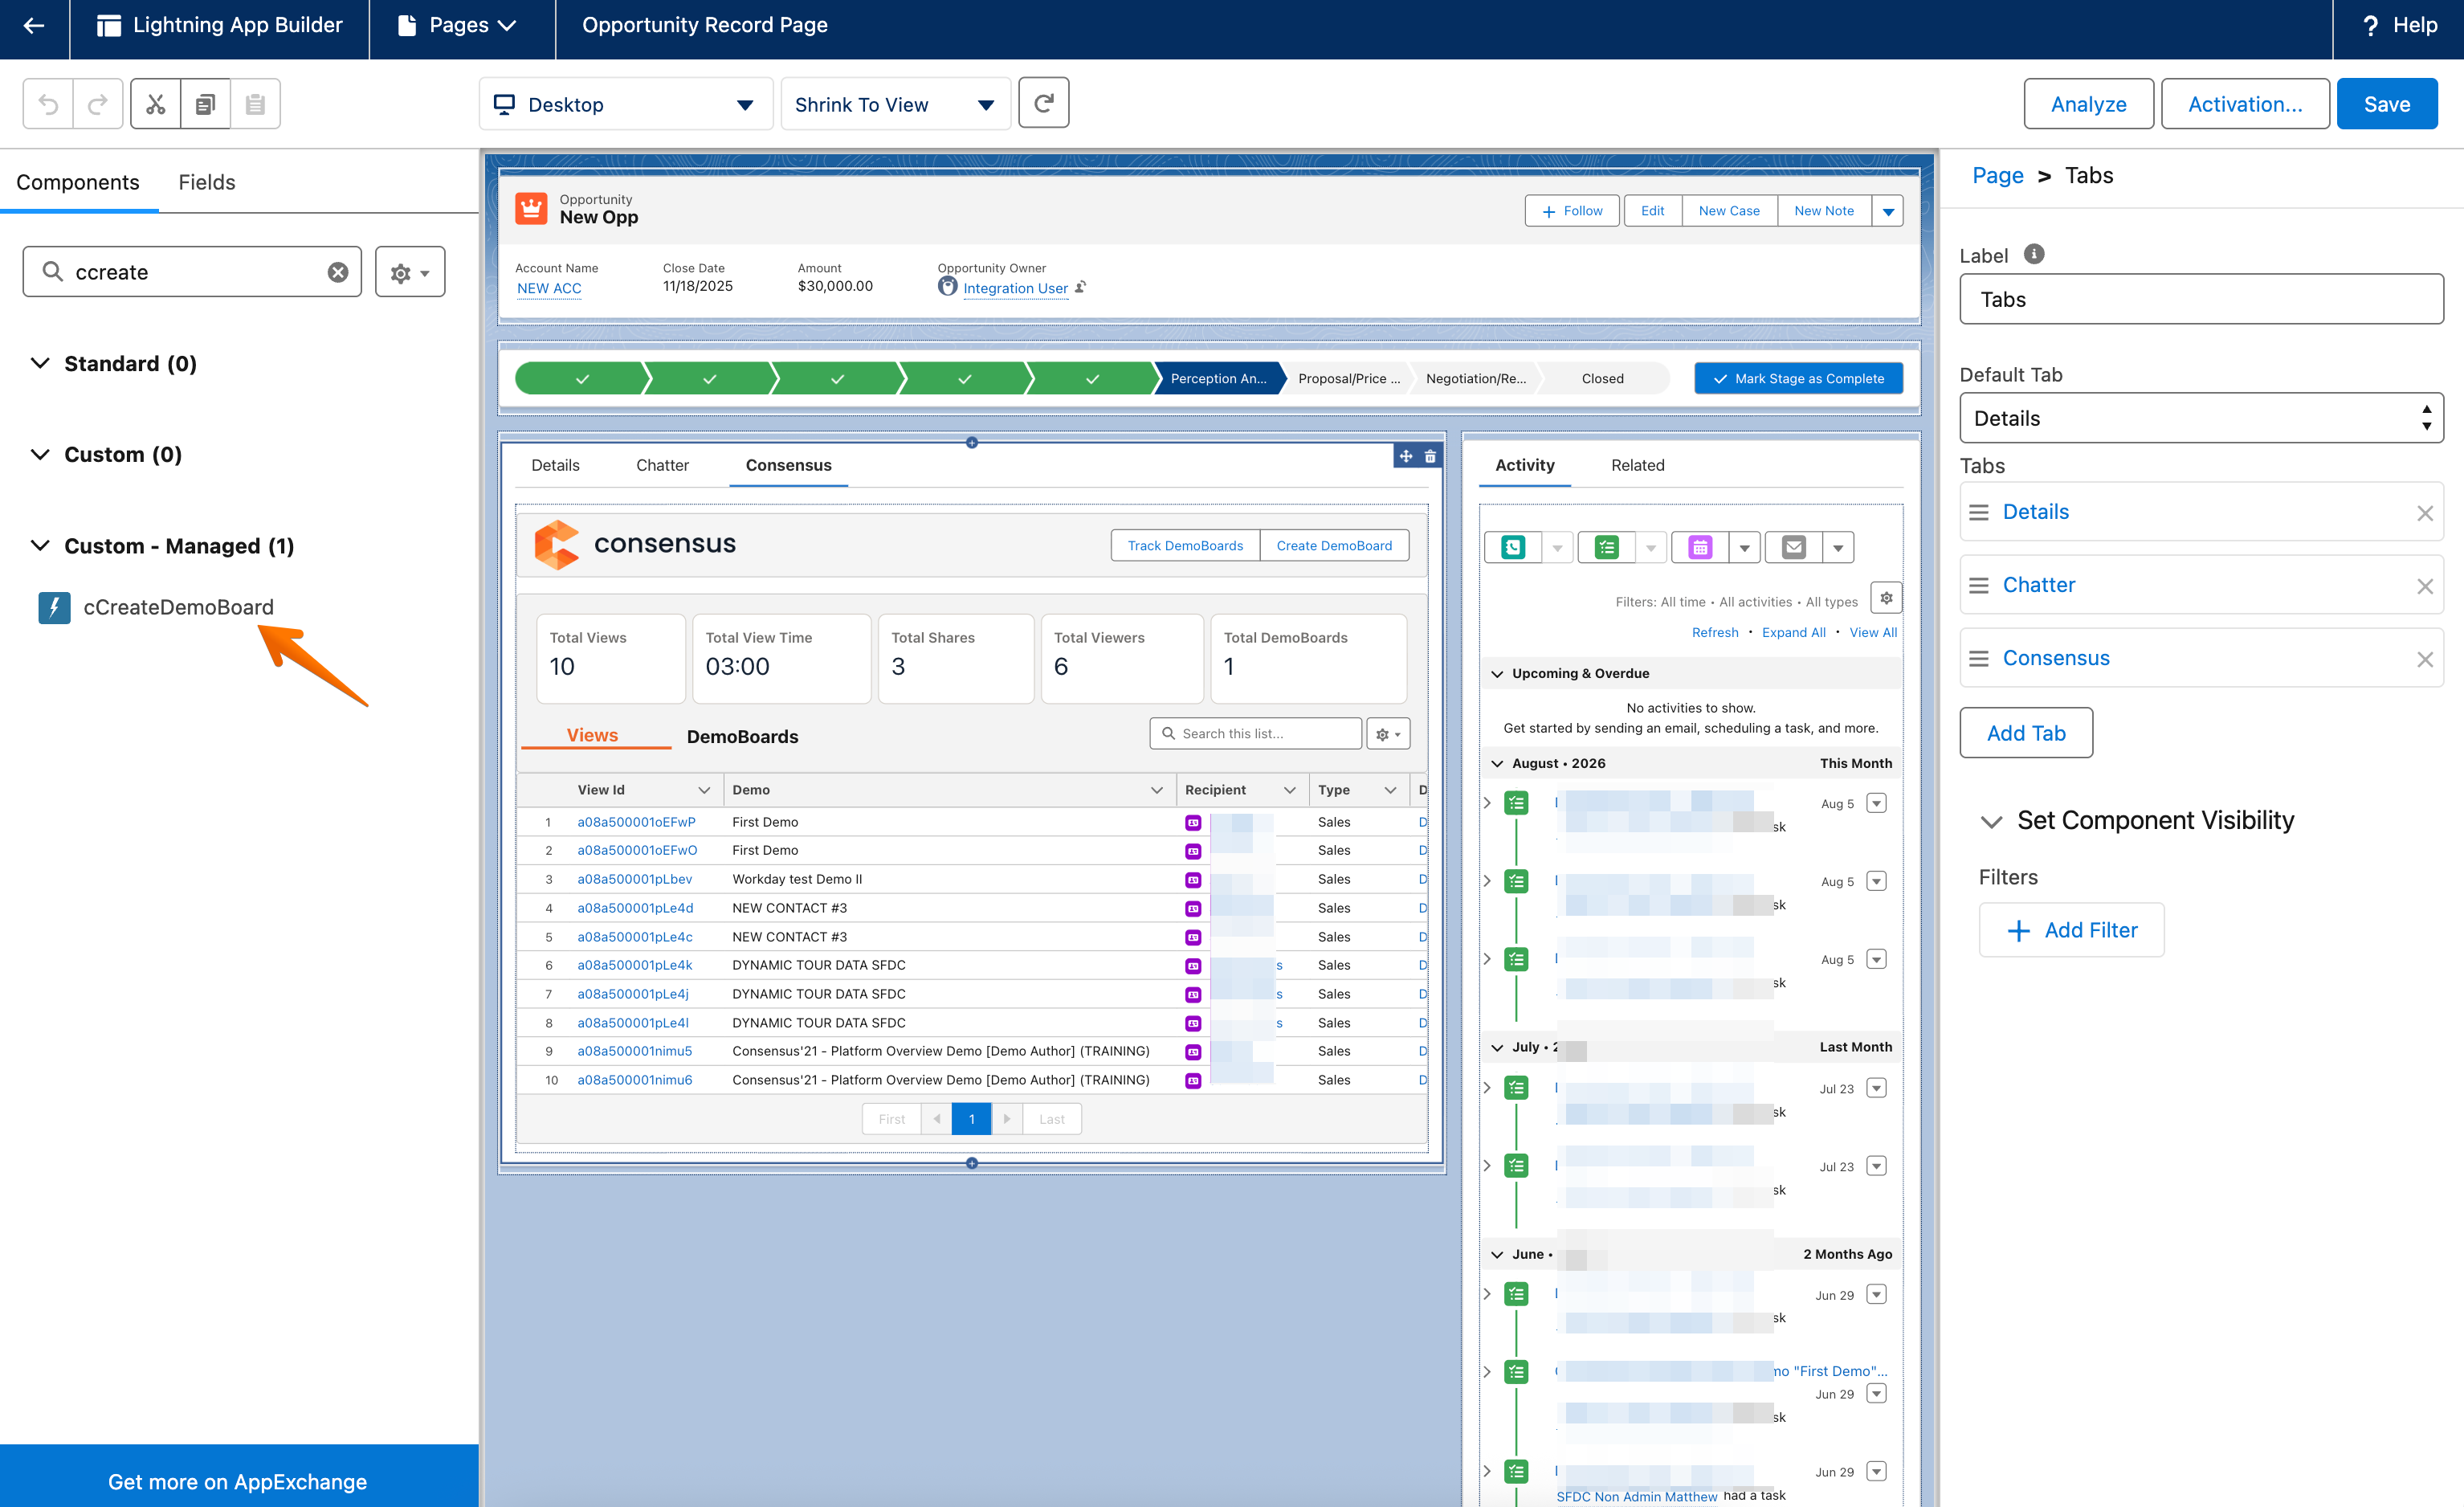
Task: Click the Chatter tab reorder handle
Action: [x=1978, y=585]
